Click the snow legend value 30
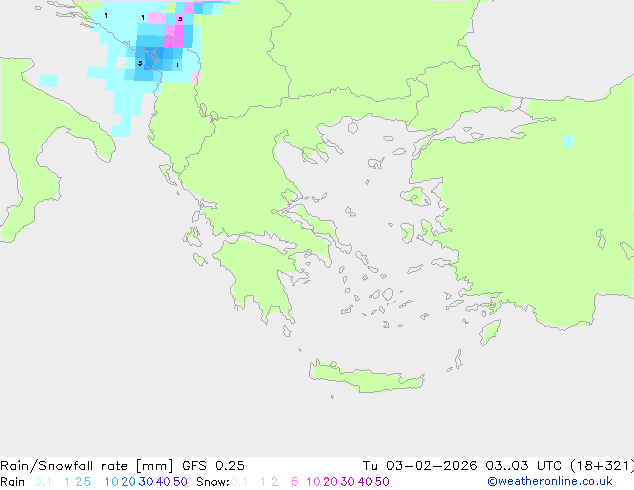This screenshot has height=490, width=634. click(x=348, y=482)
